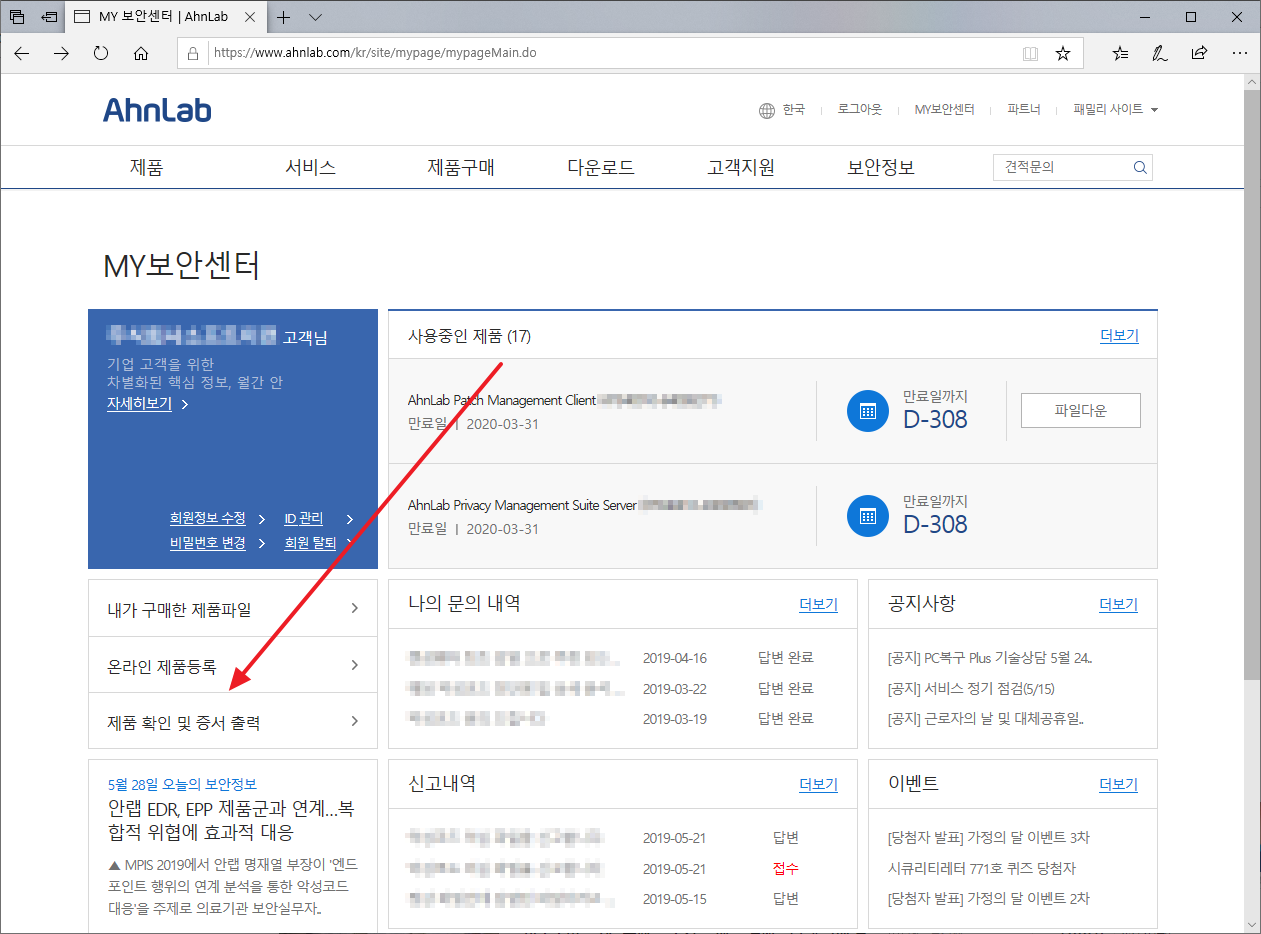Show the tab preview dropdown

tap(316, 17)
